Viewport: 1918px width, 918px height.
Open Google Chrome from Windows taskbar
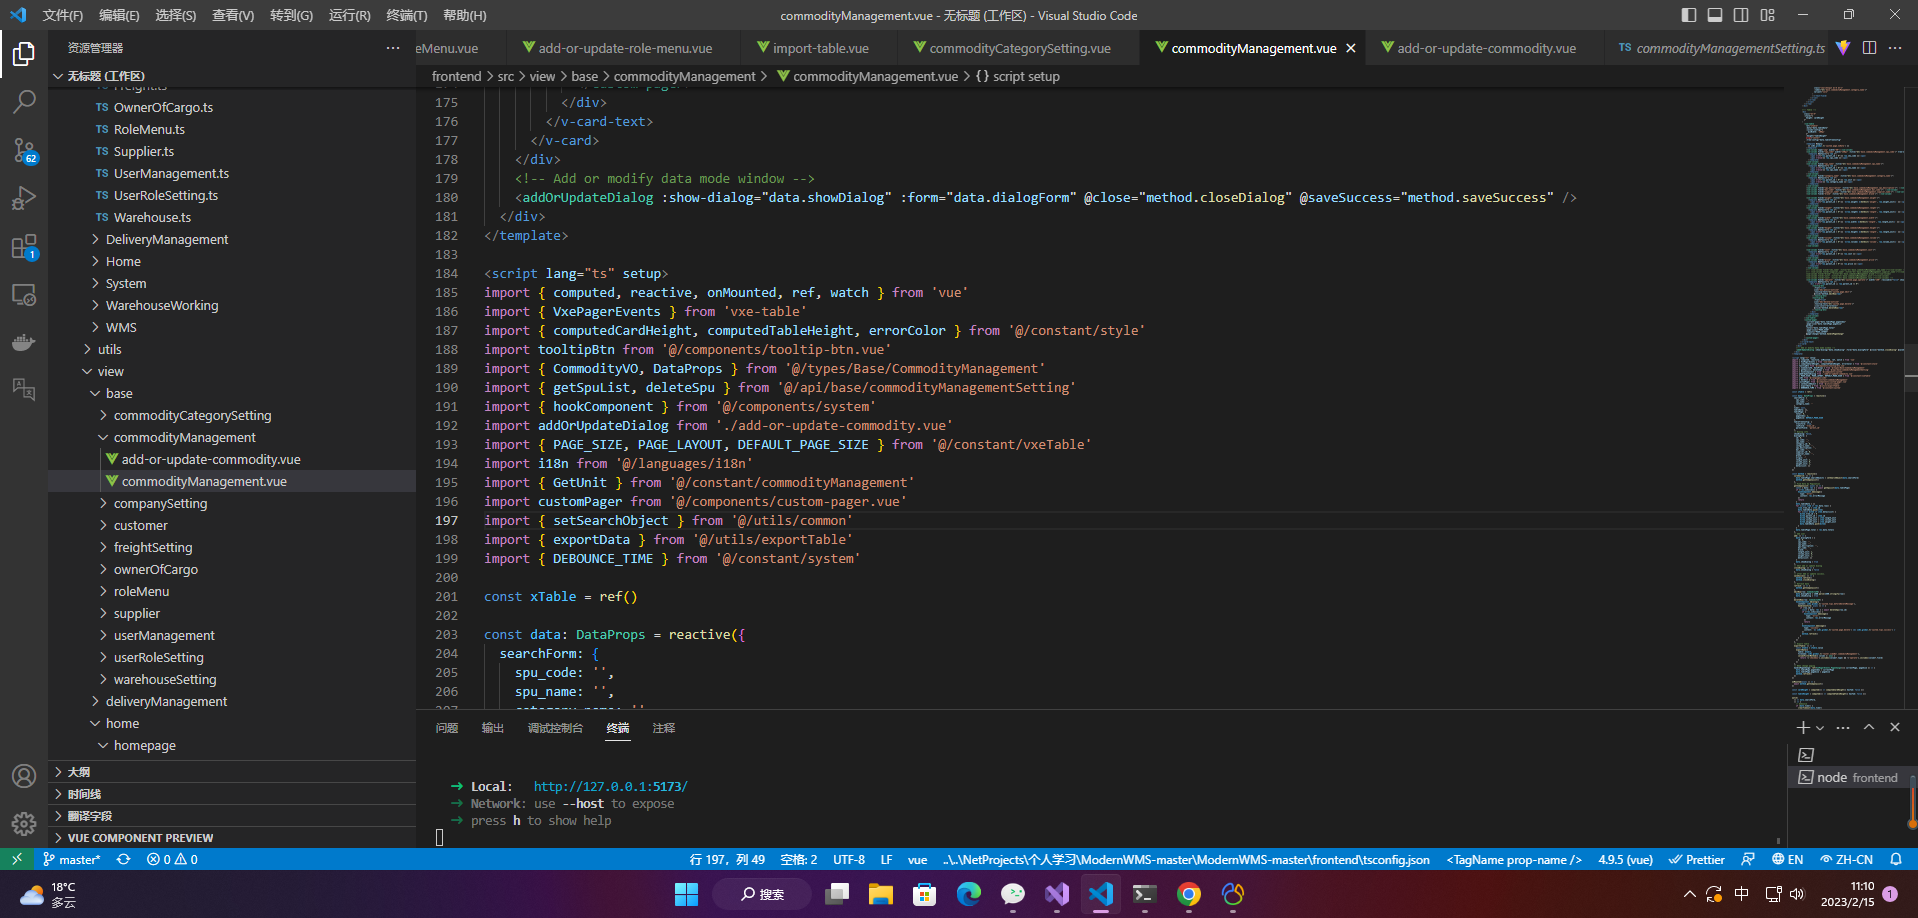coord(1189,894)
